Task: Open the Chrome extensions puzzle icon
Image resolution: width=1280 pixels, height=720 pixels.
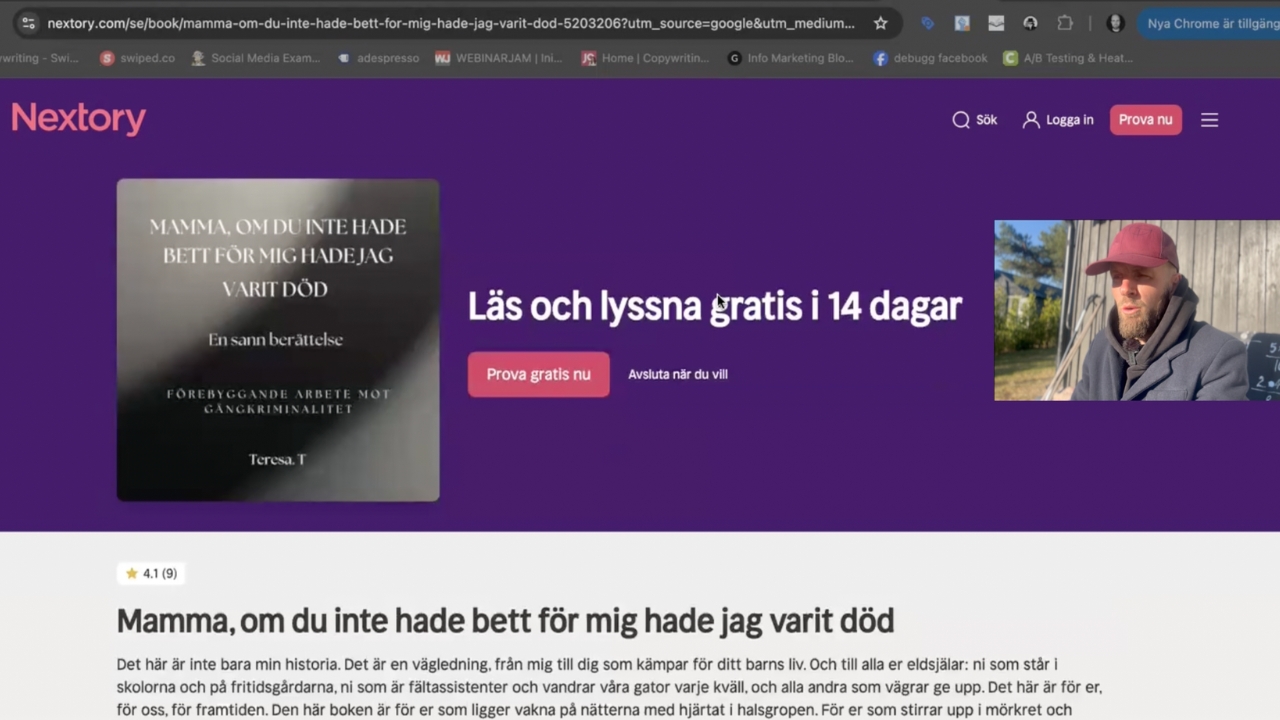Action: (x=1064, y=23)
